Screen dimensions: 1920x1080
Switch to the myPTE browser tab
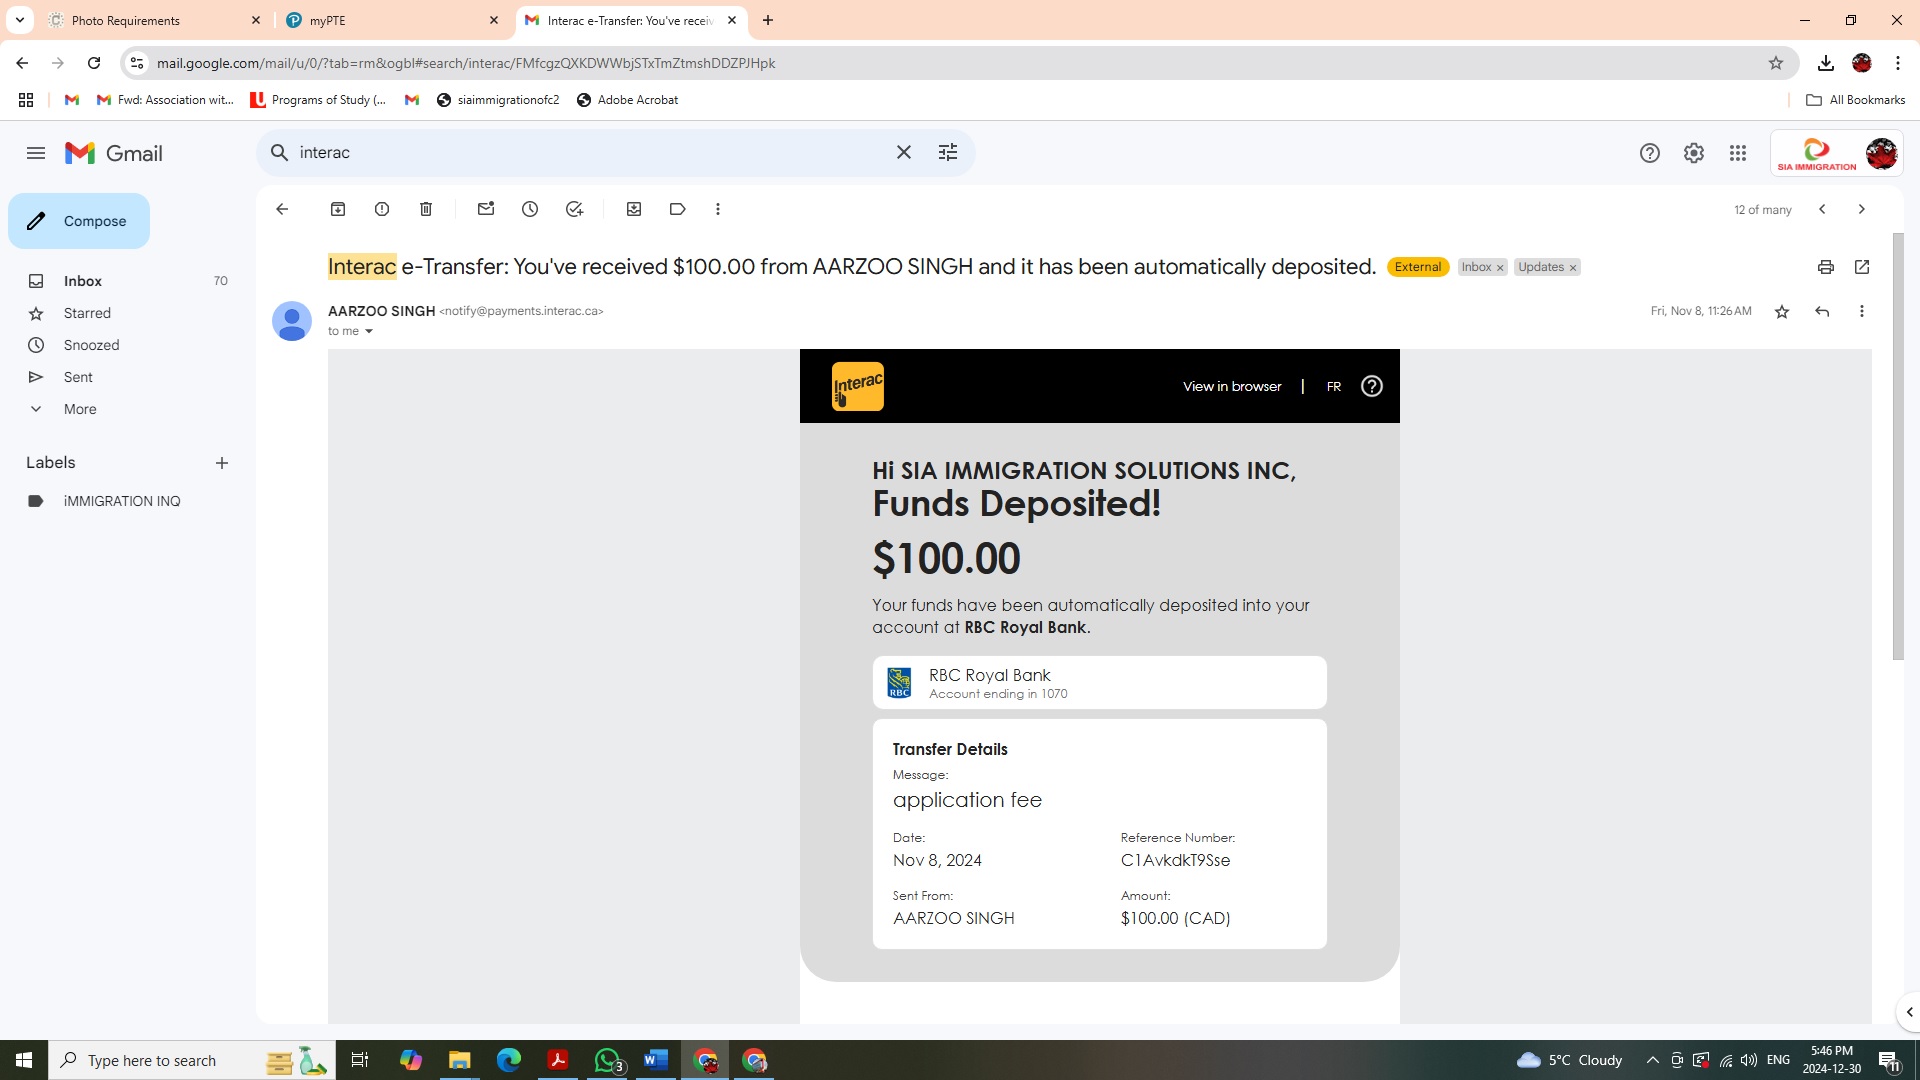[x=390, y=20]
